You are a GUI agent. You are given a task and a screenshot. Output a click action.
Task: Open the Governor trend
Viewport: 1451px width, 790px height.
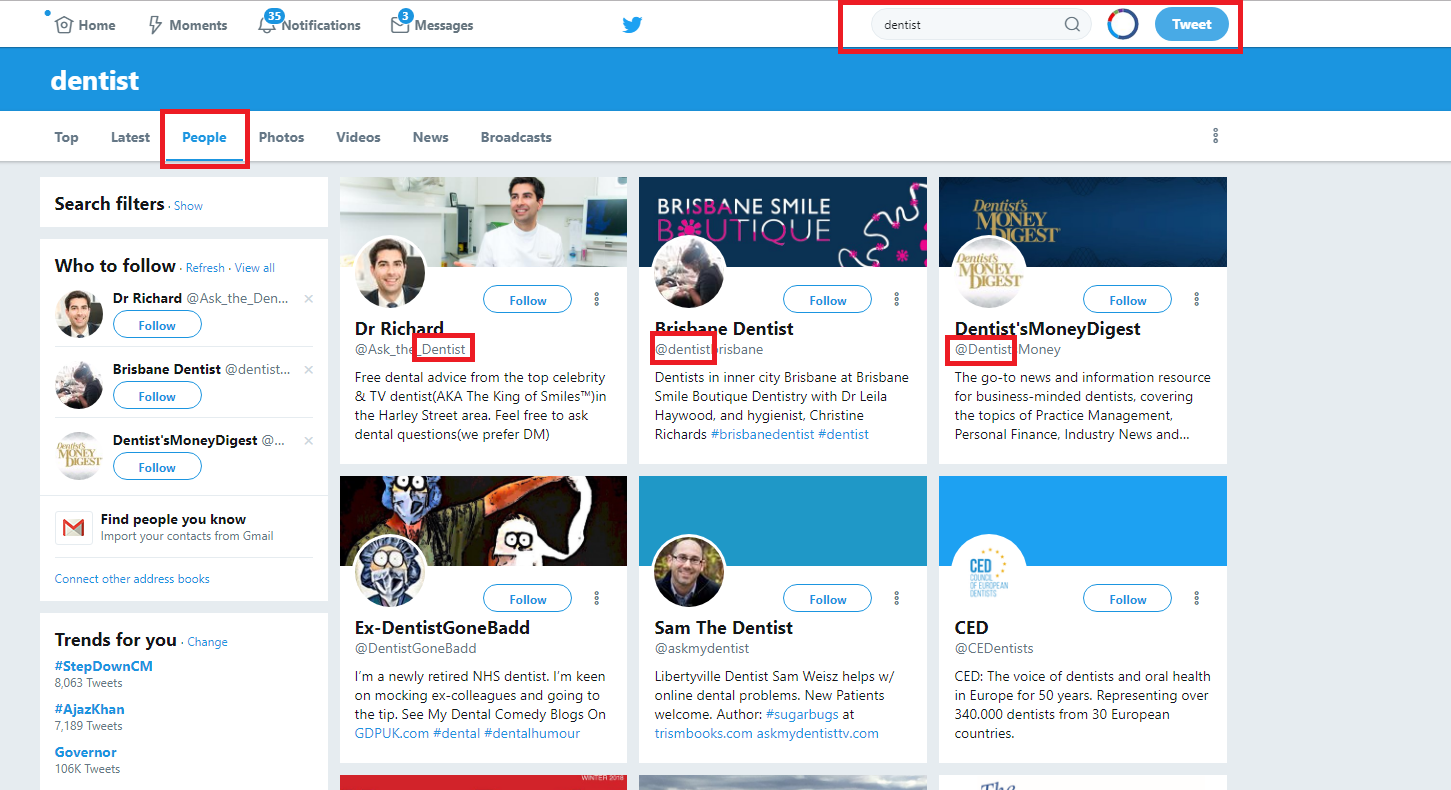pos(86,752)
